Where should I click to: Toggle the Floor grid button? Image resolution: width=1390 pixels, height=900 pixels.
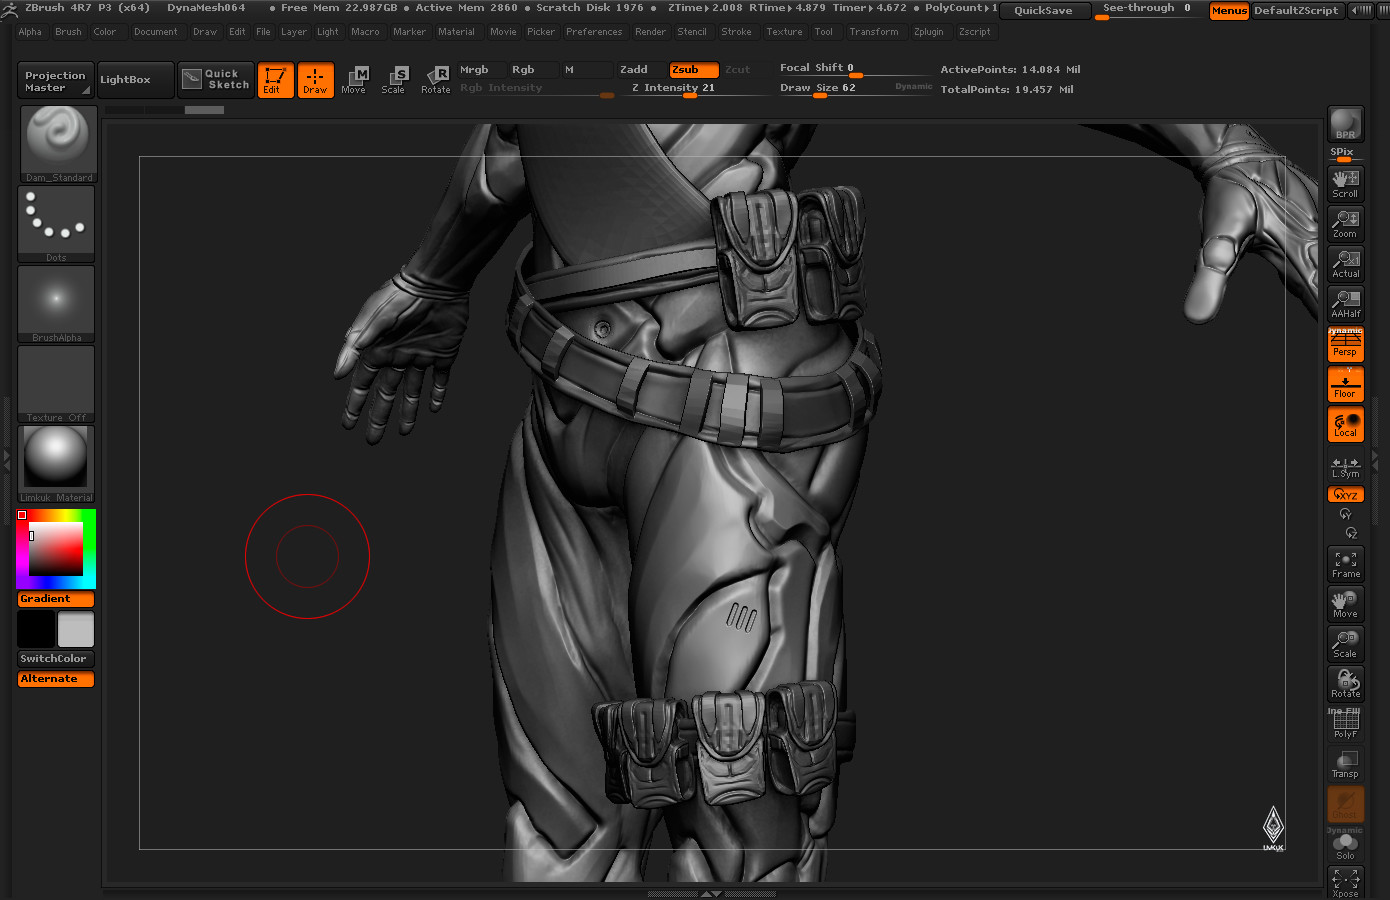point(1345,384)
